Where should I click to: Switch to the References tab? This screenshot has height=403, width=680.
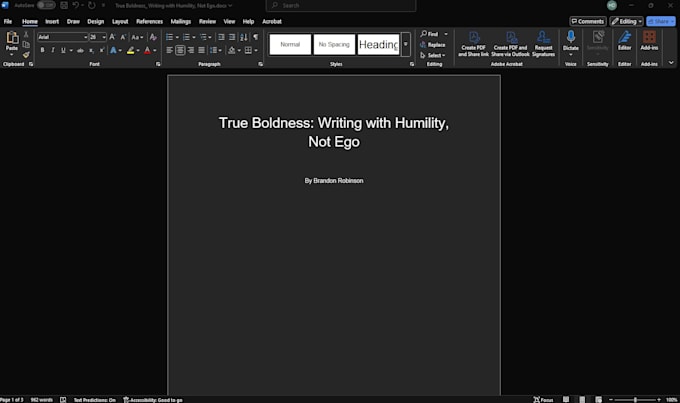150,21
